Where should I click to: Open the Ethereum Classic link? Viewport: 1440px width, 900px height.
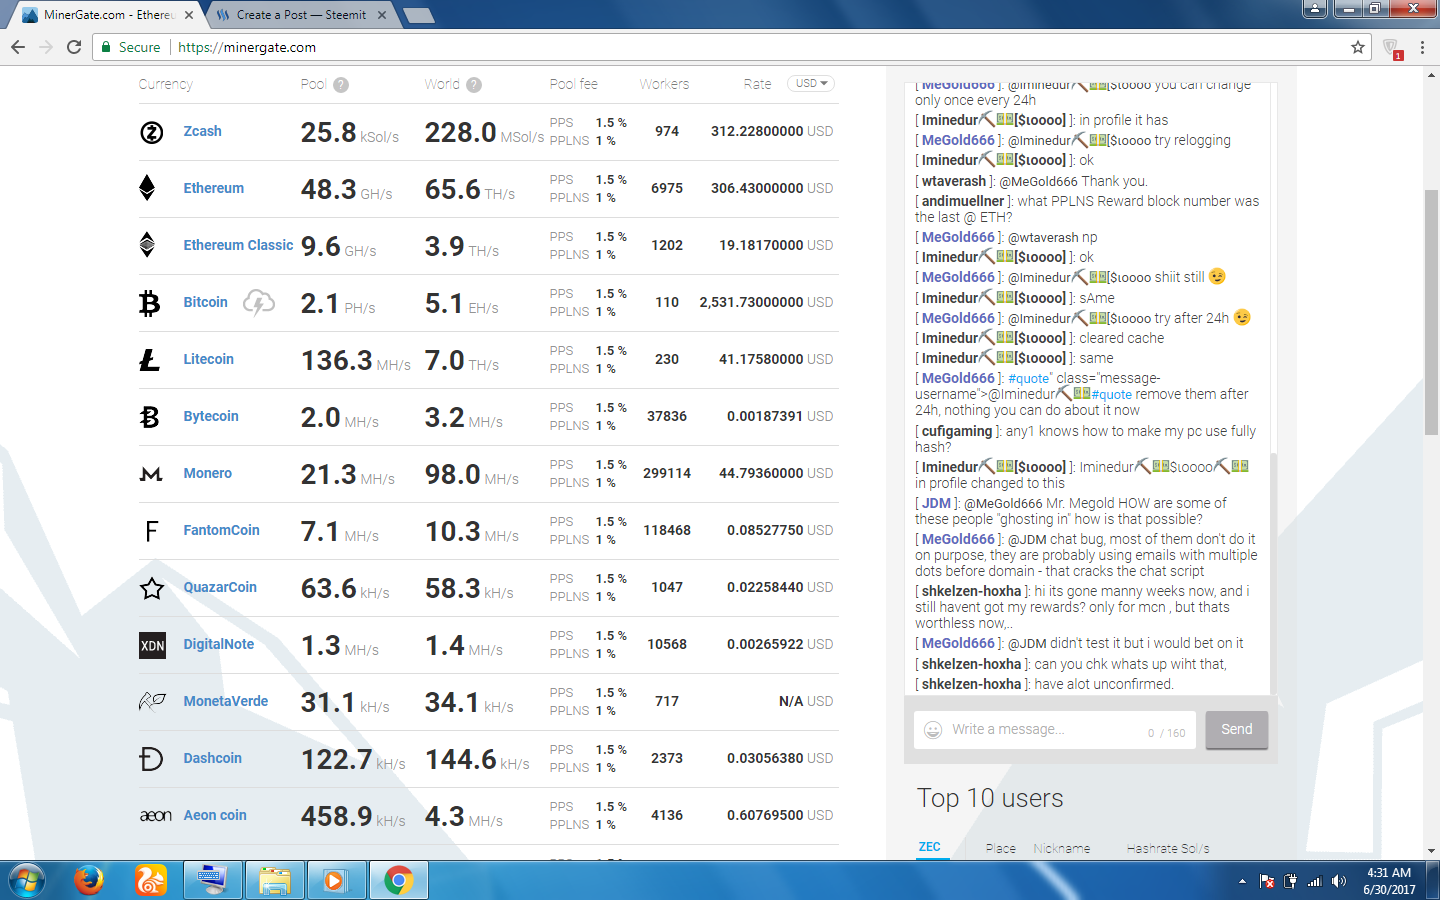click(238, 245)
